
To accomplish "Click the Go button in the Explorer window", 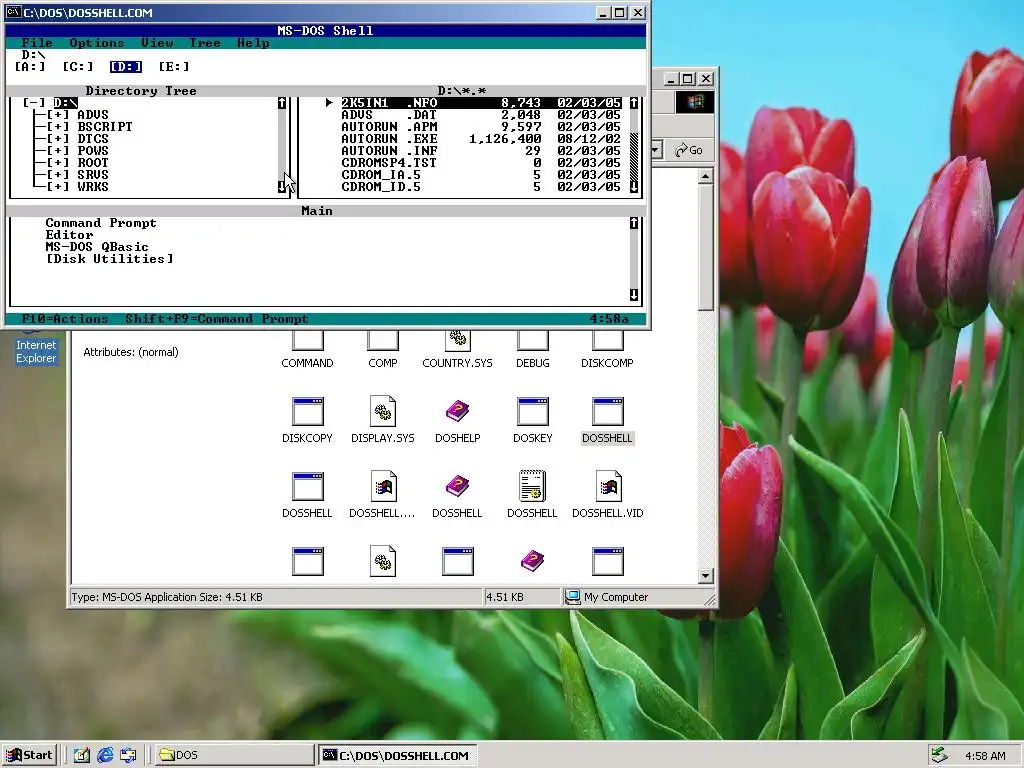I will 689,150.
